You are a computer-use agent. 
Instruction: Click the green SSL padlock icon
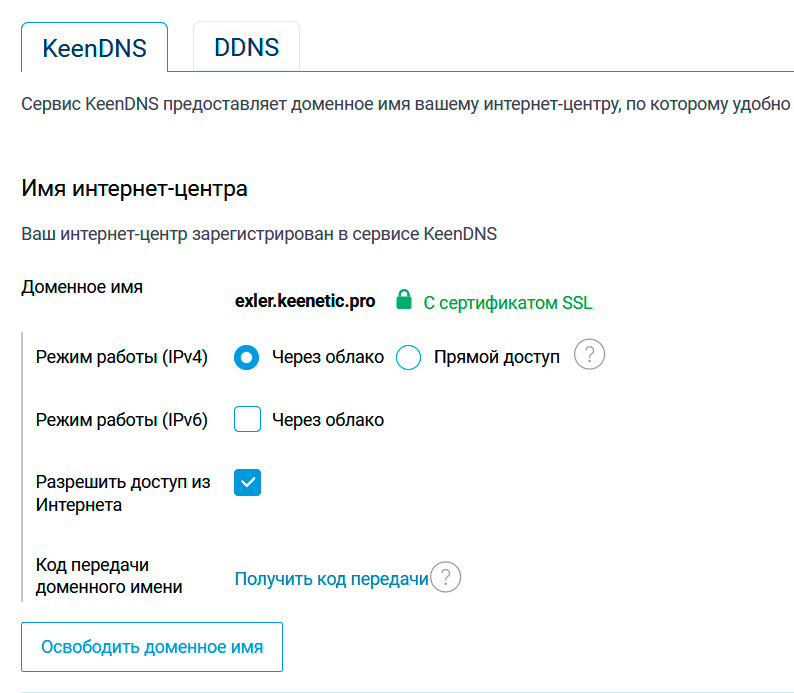coord(403,300)
